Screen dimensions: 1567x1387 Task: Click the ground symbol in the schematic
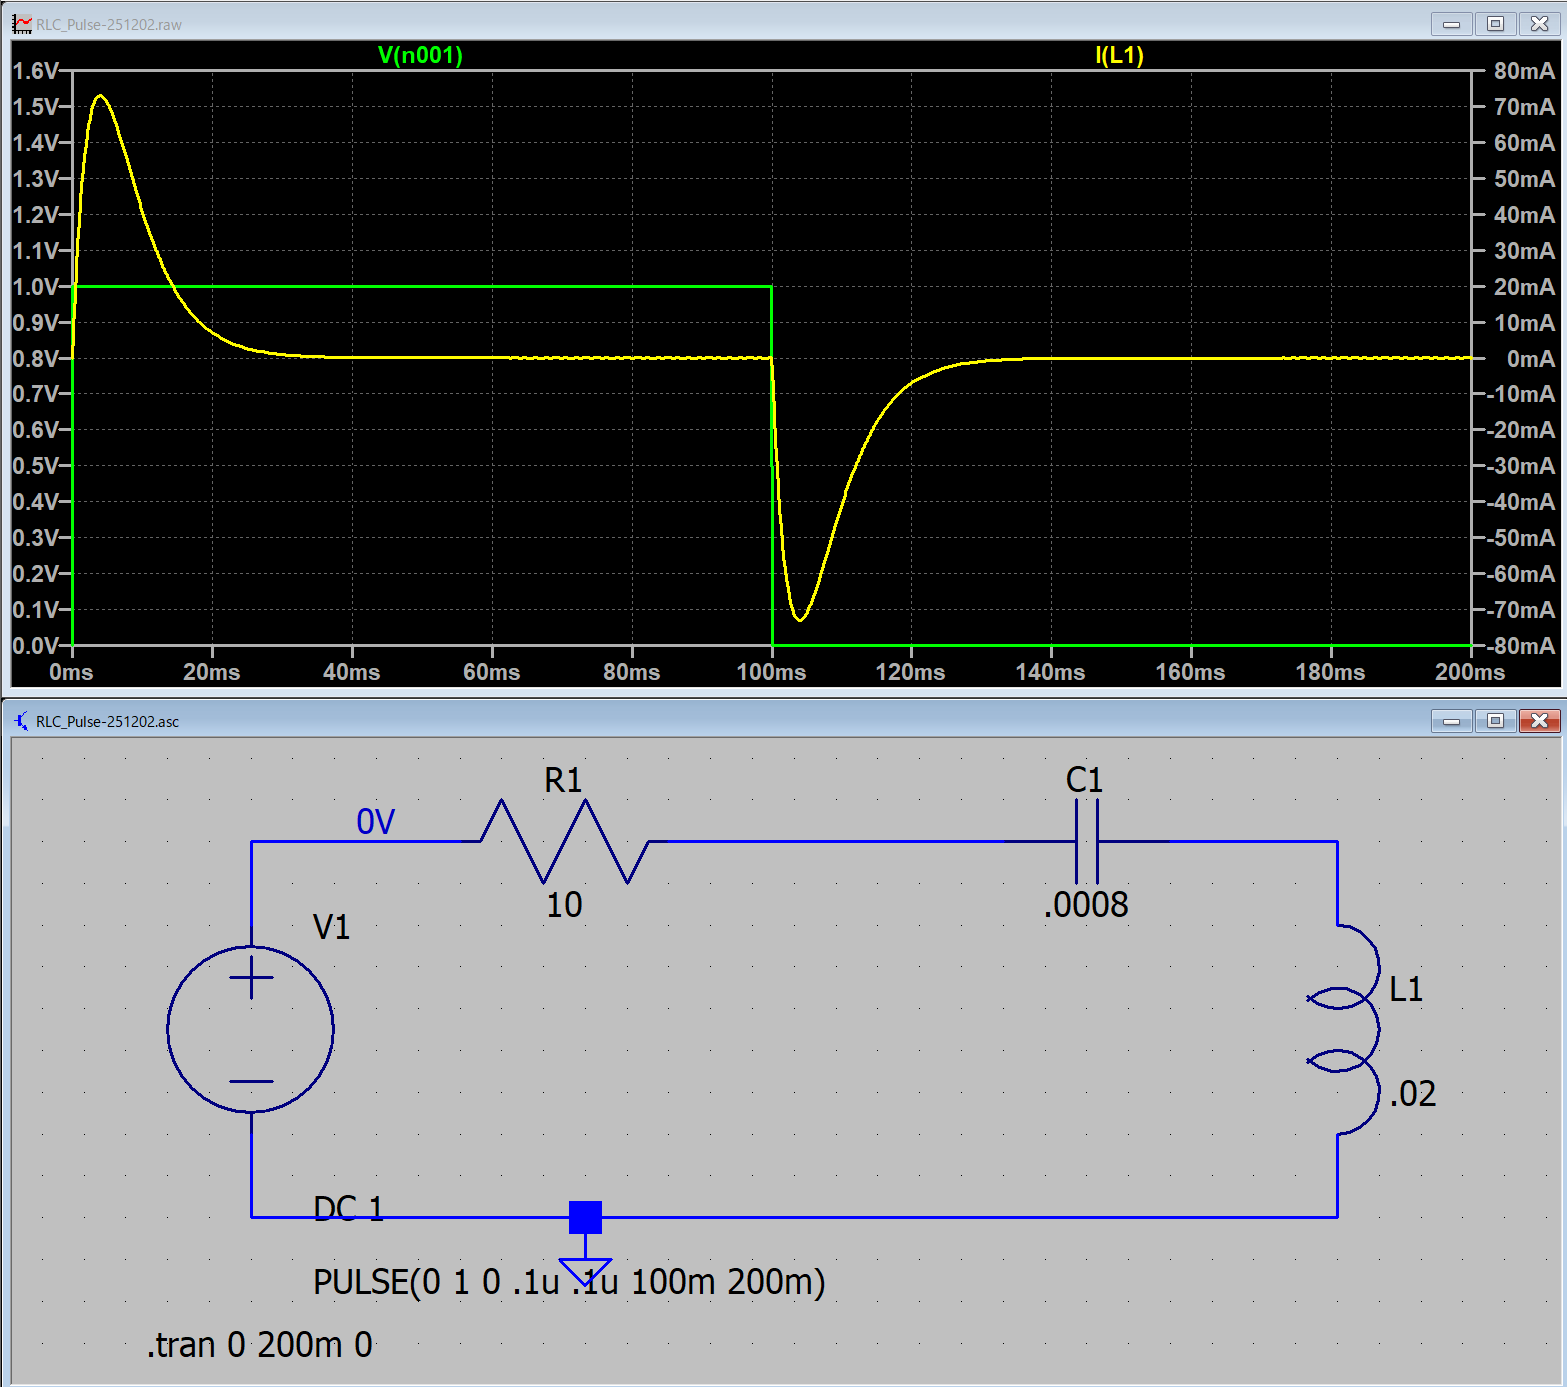585,1270
